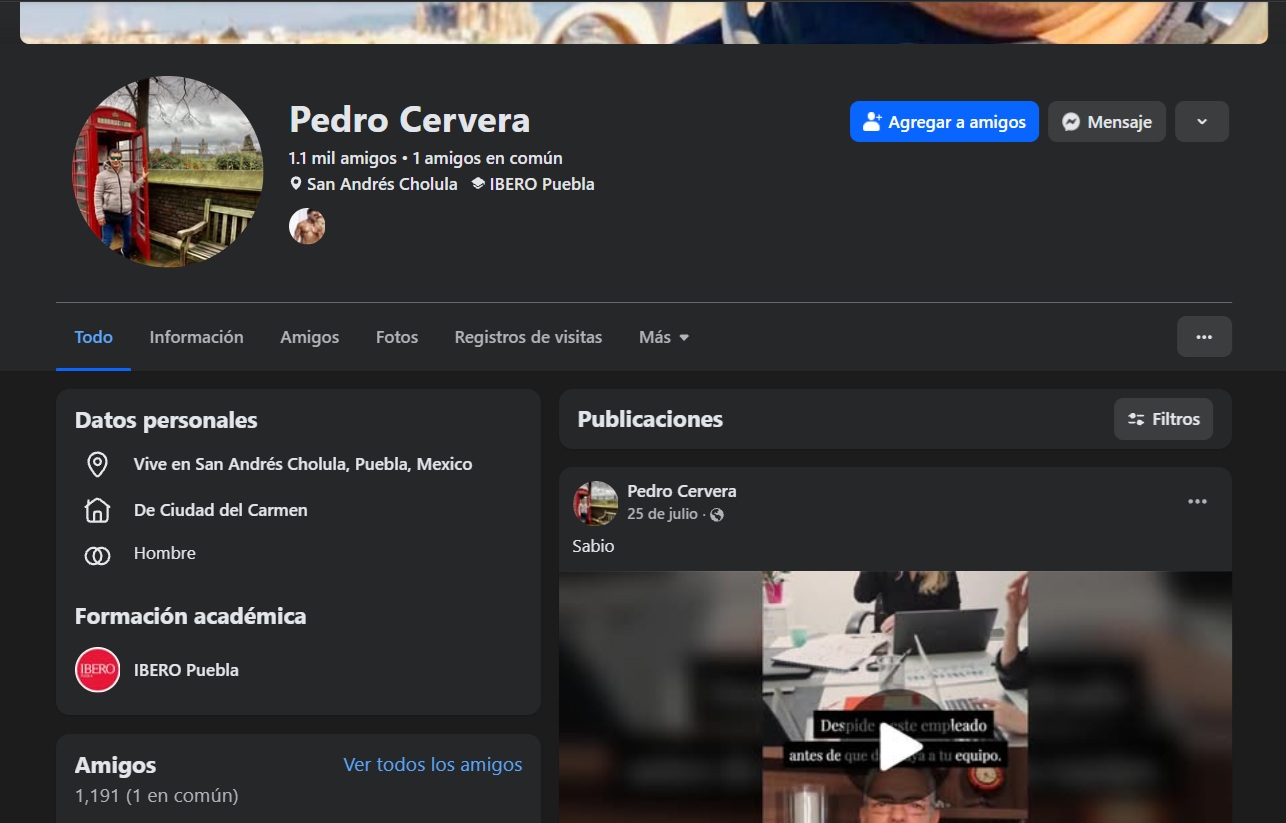Click the public globe icon on the post
Image resolution: width=1286 pixels, height=823 pixels.
[x=717, y=515]
